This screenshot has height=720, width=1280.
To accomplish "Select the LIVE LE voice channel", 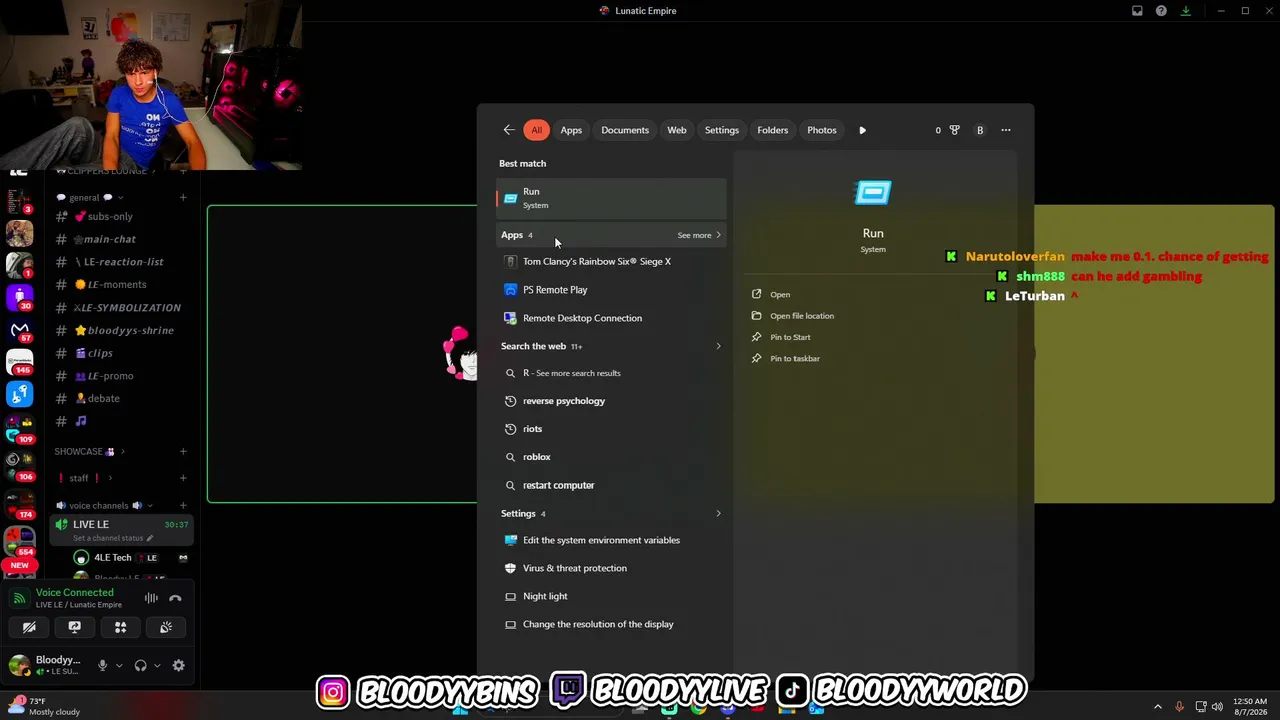I will (x=120, y=530).
